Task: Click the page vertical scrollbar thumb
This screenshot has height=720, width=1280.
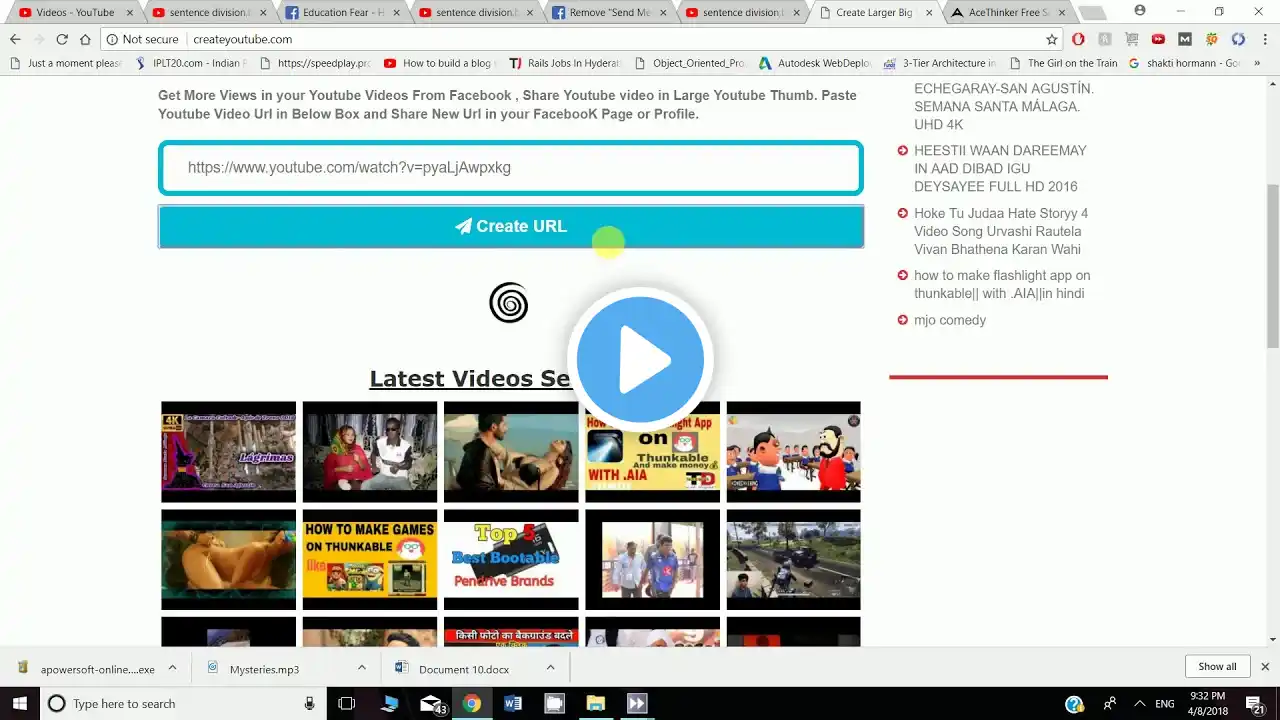Action: [x=1272, y=266]
